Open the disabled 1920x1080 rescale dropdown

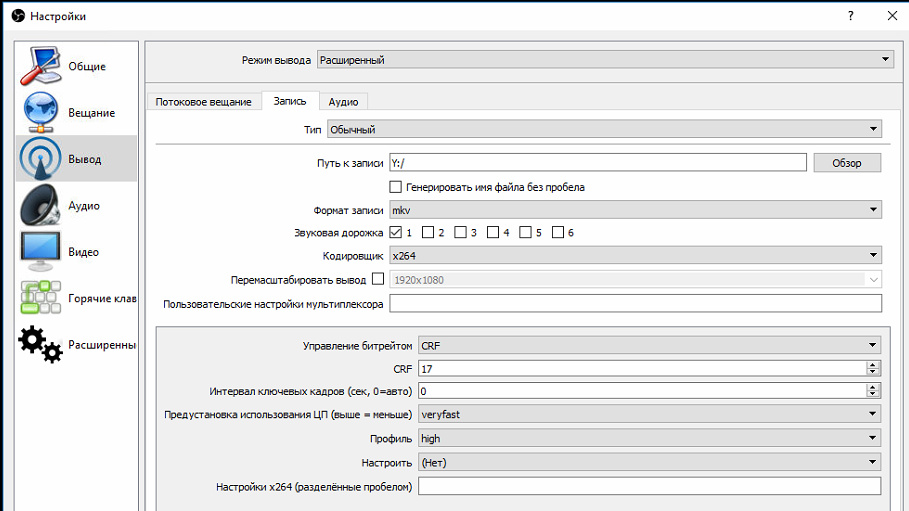coord(635,280)
